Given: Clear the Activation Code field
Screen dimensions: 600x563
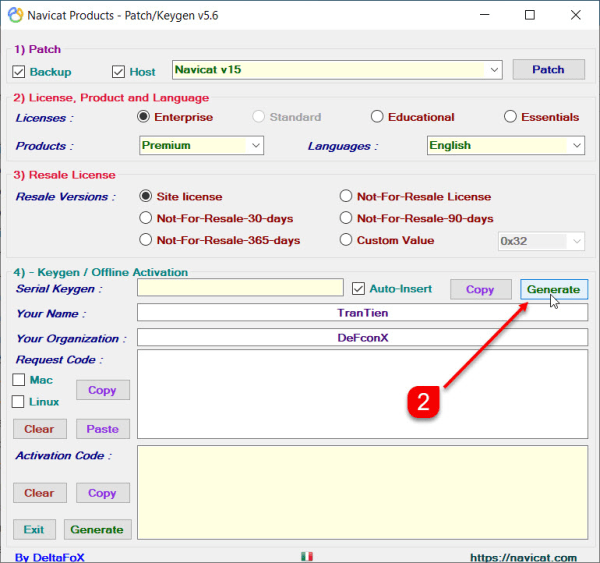Looking at the screenshot, I should coord(40,493).
